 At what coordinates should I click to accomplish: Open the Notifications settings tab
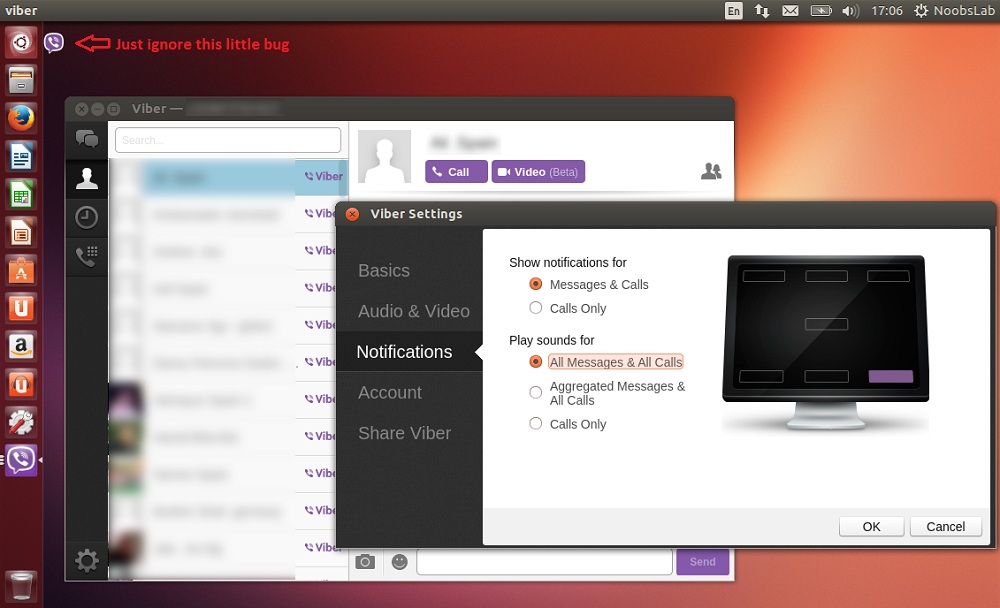click(409, 352)
